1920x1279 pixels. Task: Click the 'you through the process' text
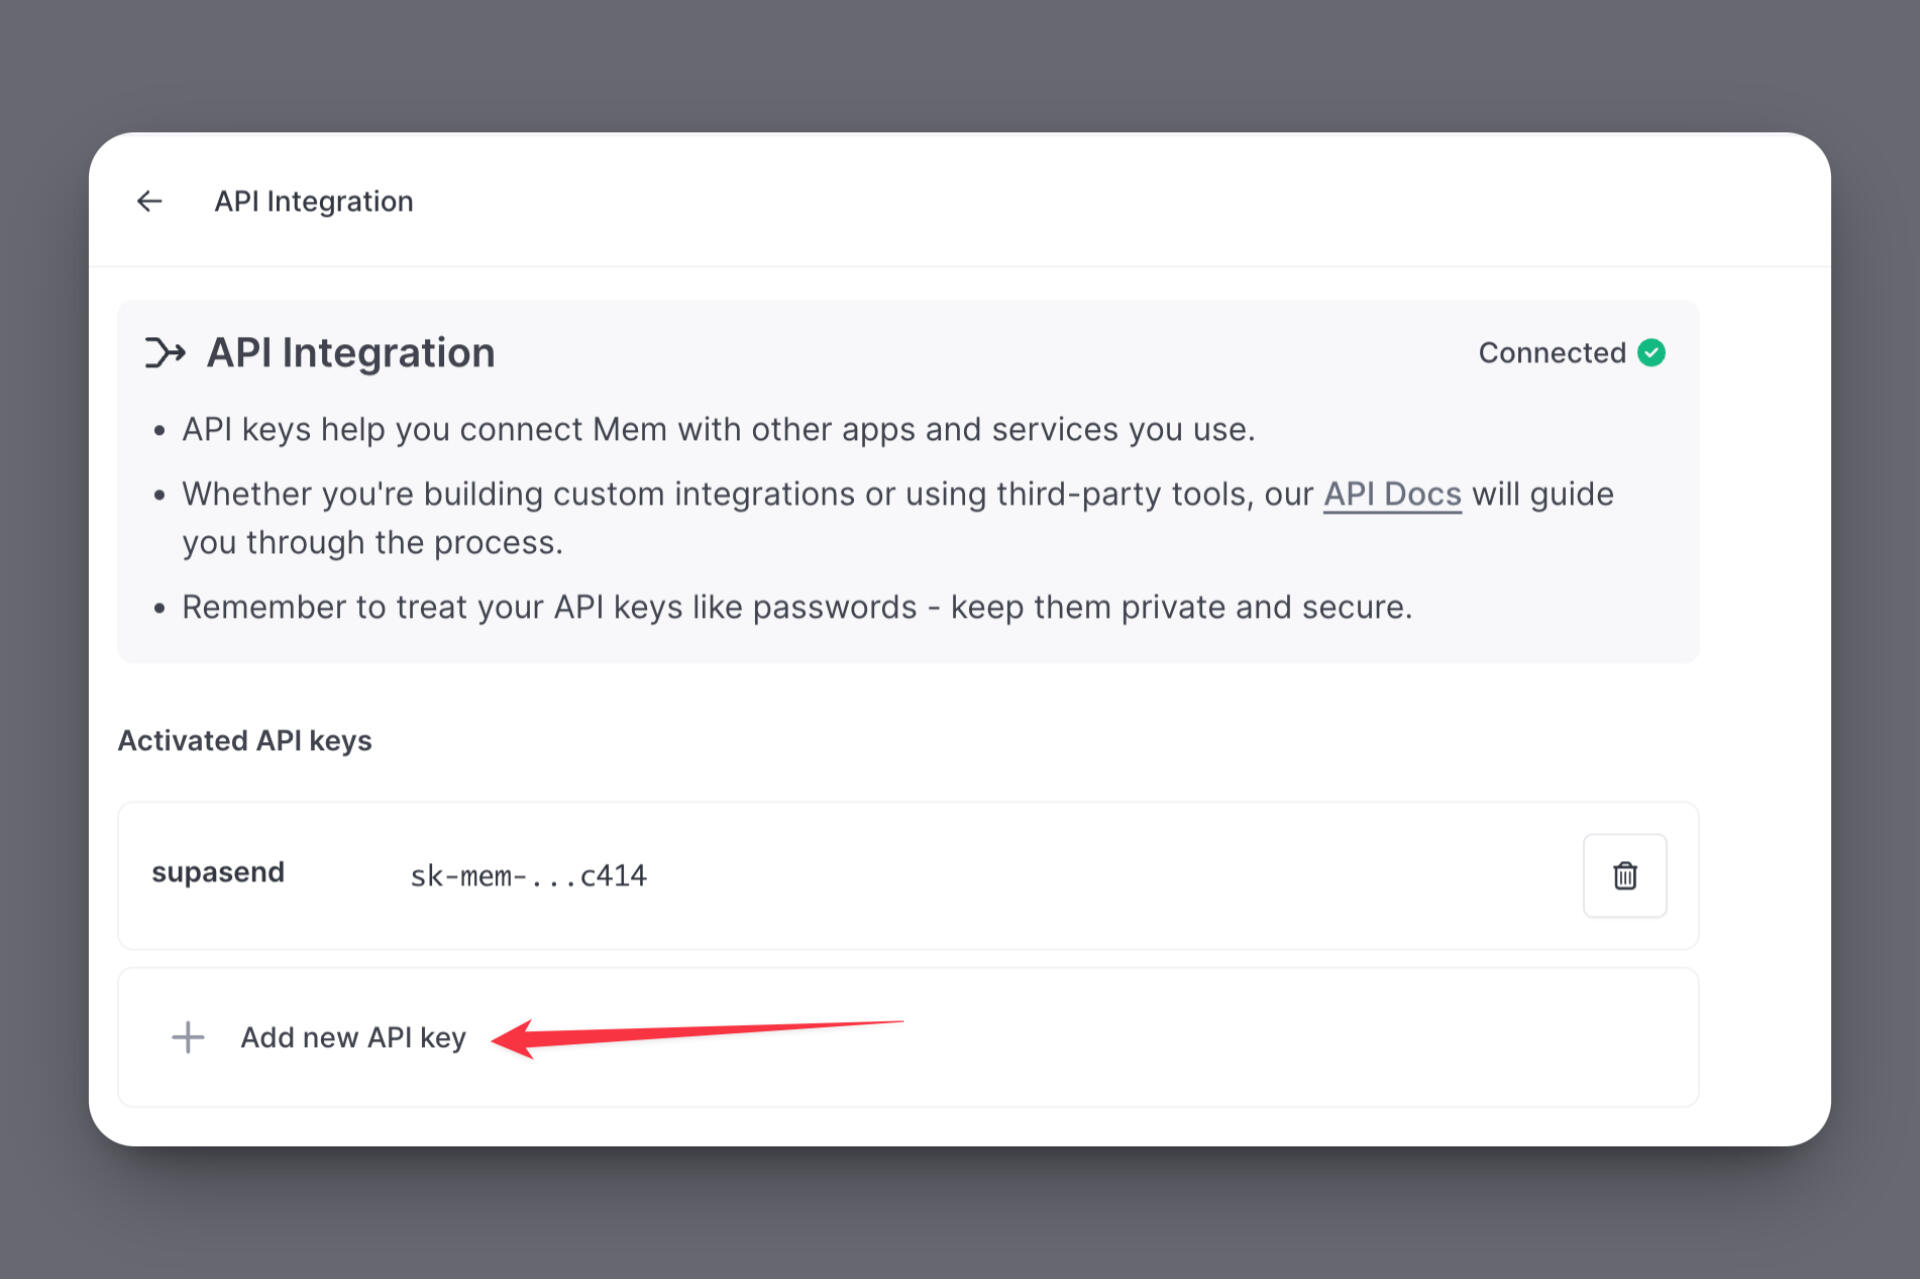click(x=372, y=543)
